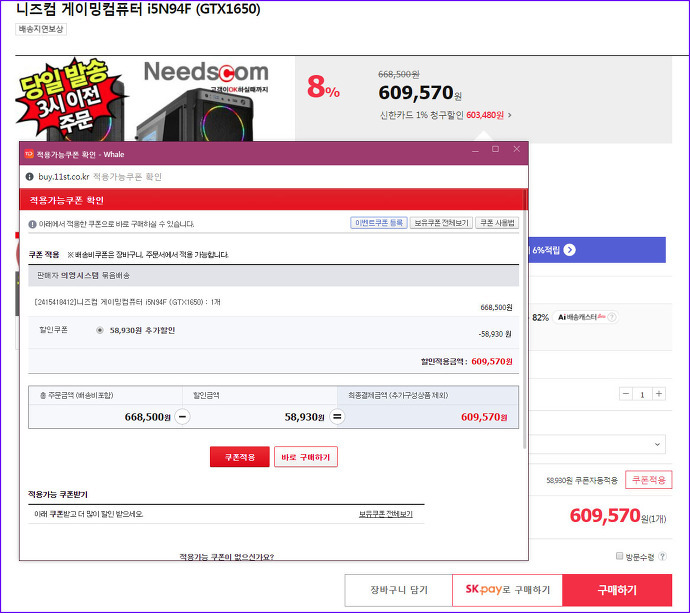The image size is (690, 613).
Task: Maximize the coupon popup window
Action: click(x=495, y=149)
